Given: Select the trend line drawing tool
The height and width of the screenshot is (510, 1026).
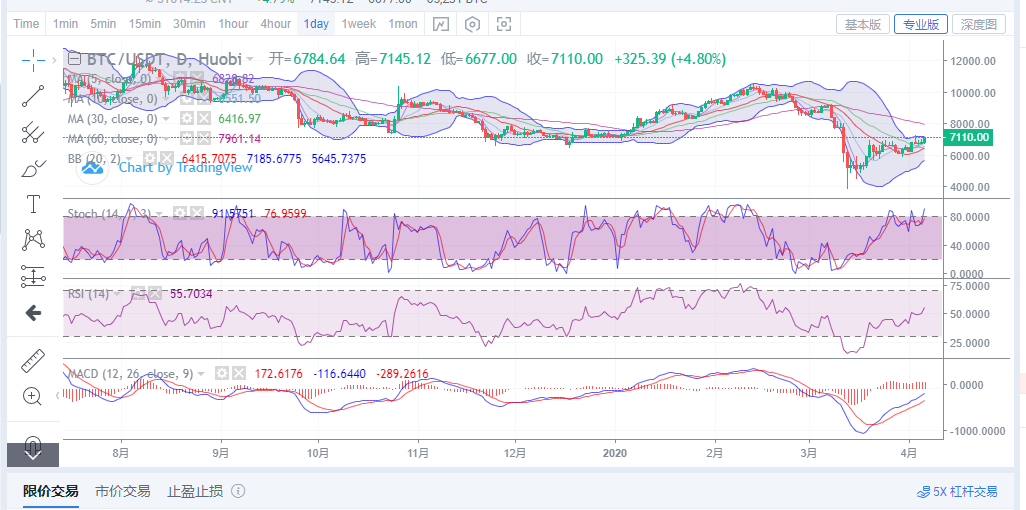Looking at the screenshot, I should tap(33, 96).
